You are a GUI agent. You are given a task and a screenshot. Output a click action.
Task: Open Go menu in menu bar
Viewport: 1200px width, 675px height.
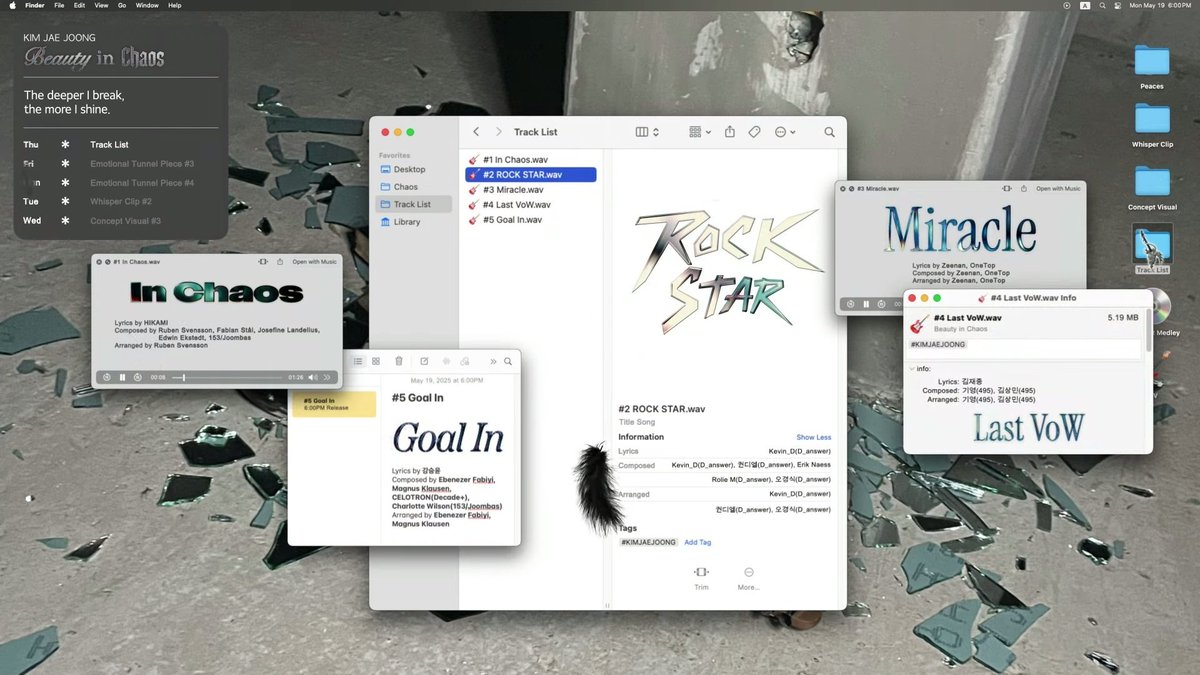click(122, 5)
